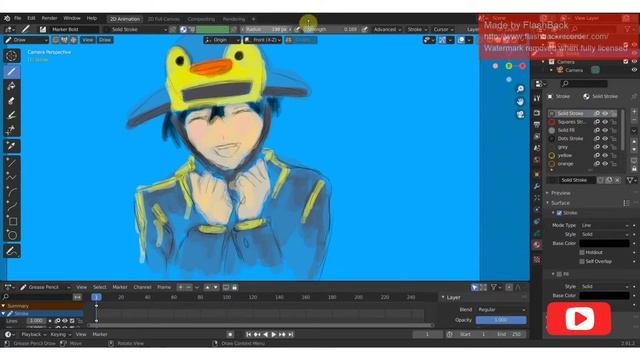The image size is (640, 360).
Task: Enable the Holdout checkbox
Action: point(582,253)
